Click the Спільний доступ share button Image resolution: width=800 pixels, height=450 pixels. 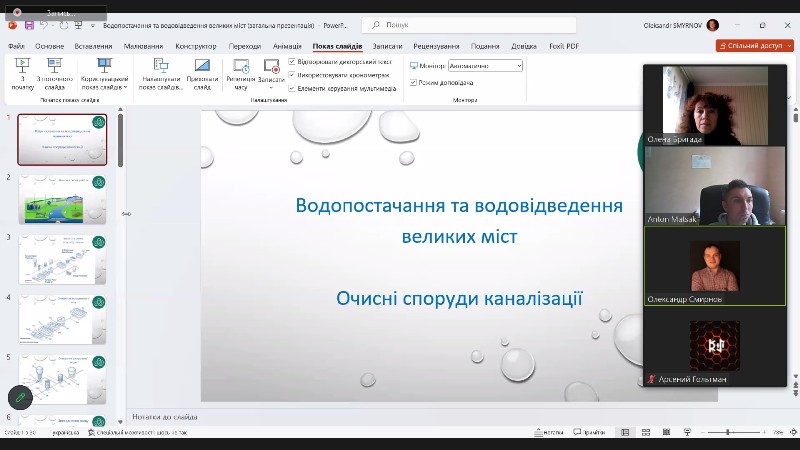coord(754,46)
